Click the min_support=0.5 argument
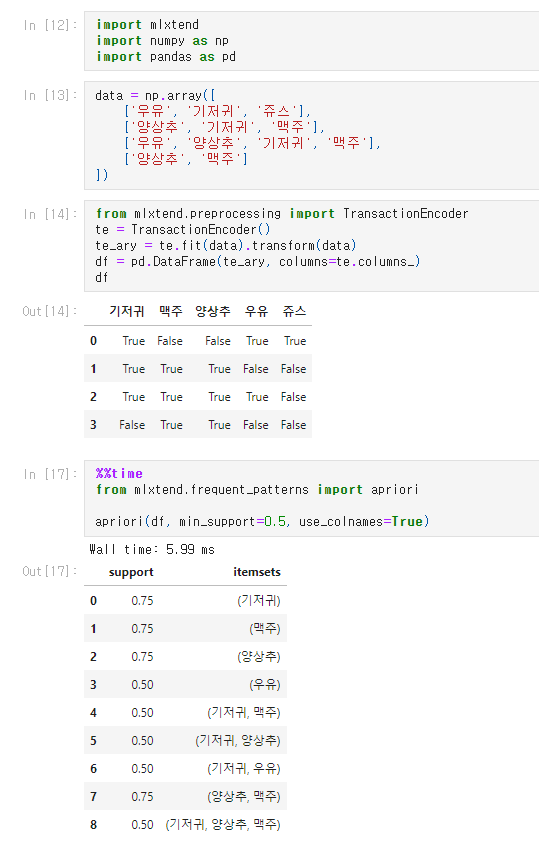The image size is (539, 849). (x=232, y=522)
